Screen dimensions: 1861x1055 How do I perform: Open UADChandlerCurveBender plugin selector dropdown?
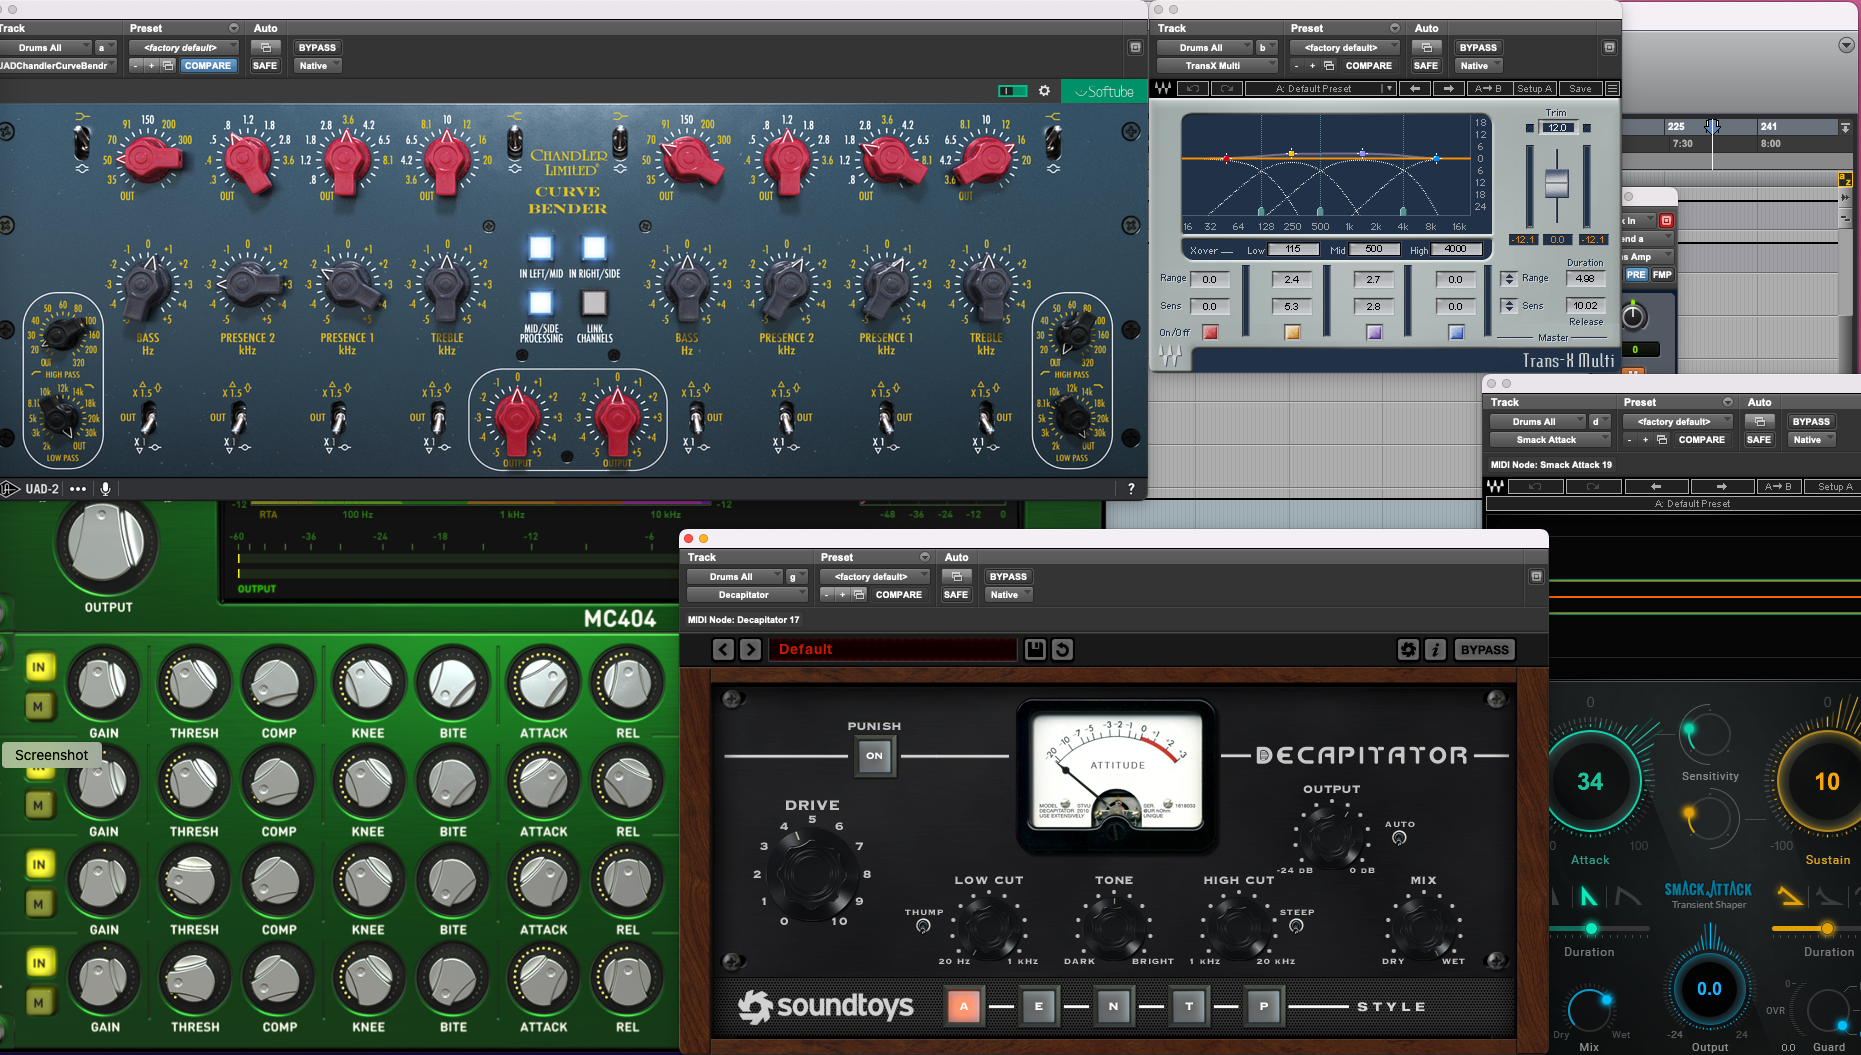(59, 65)
